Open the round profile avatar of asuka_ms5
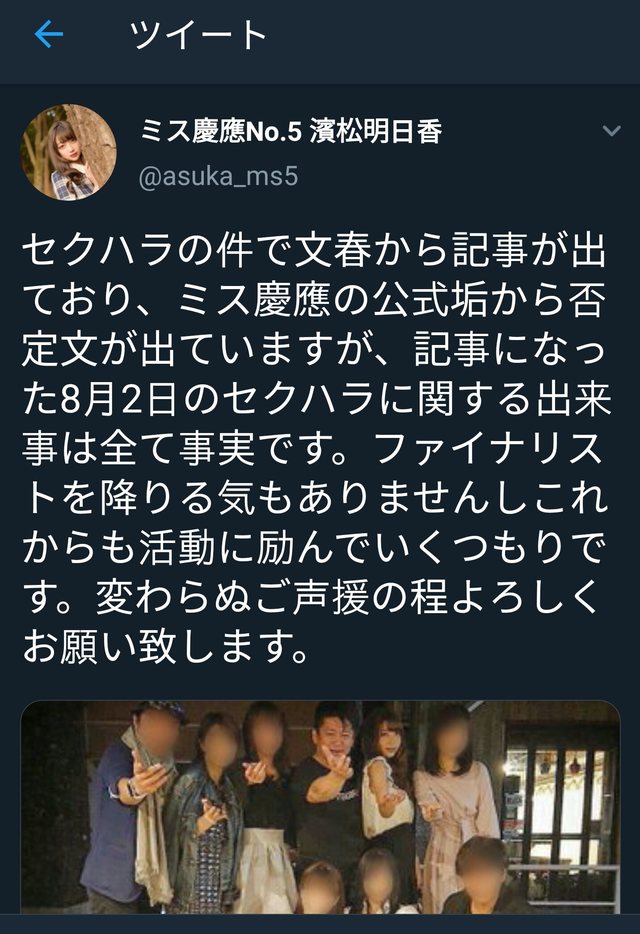 [x=69, y=152]
